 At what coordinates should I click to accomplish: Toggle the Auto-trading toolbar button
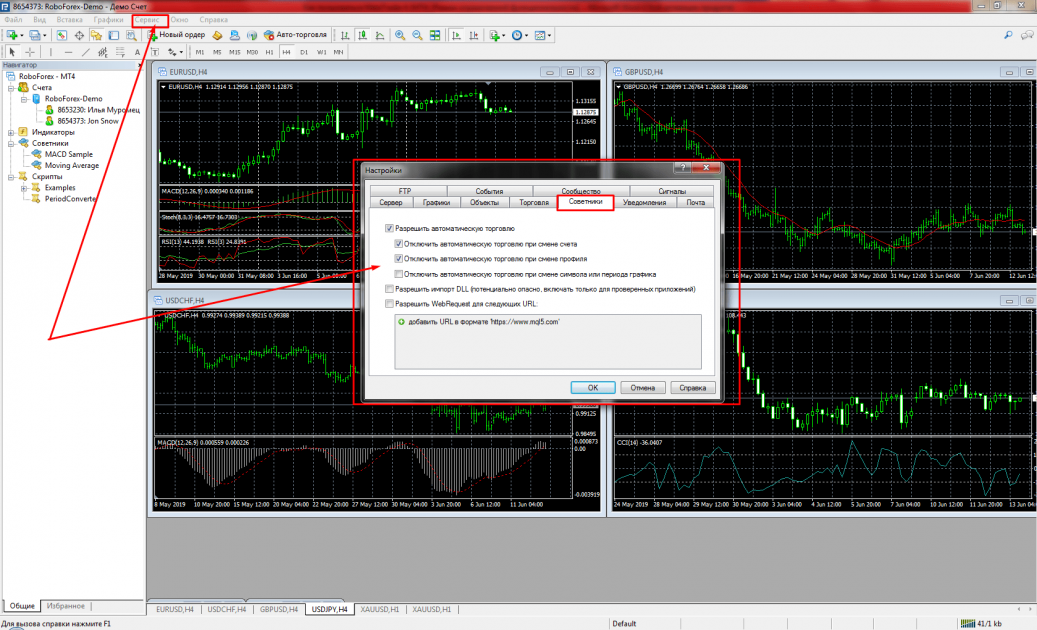click(295, 35)
